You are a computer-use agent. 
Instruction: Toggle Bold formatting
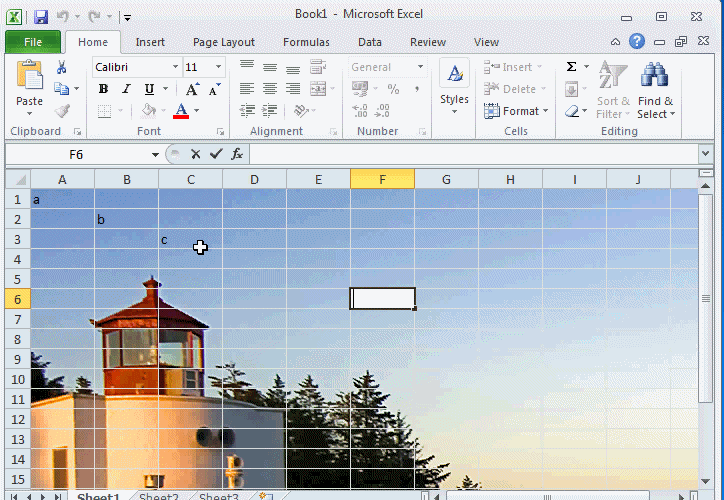(x=103, y=89)
